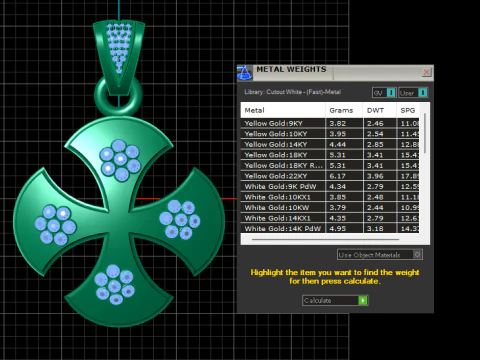Click the 4.34 grams value for 9K PdW
This screenshot has height=360, width=480.
click(338, 187)
